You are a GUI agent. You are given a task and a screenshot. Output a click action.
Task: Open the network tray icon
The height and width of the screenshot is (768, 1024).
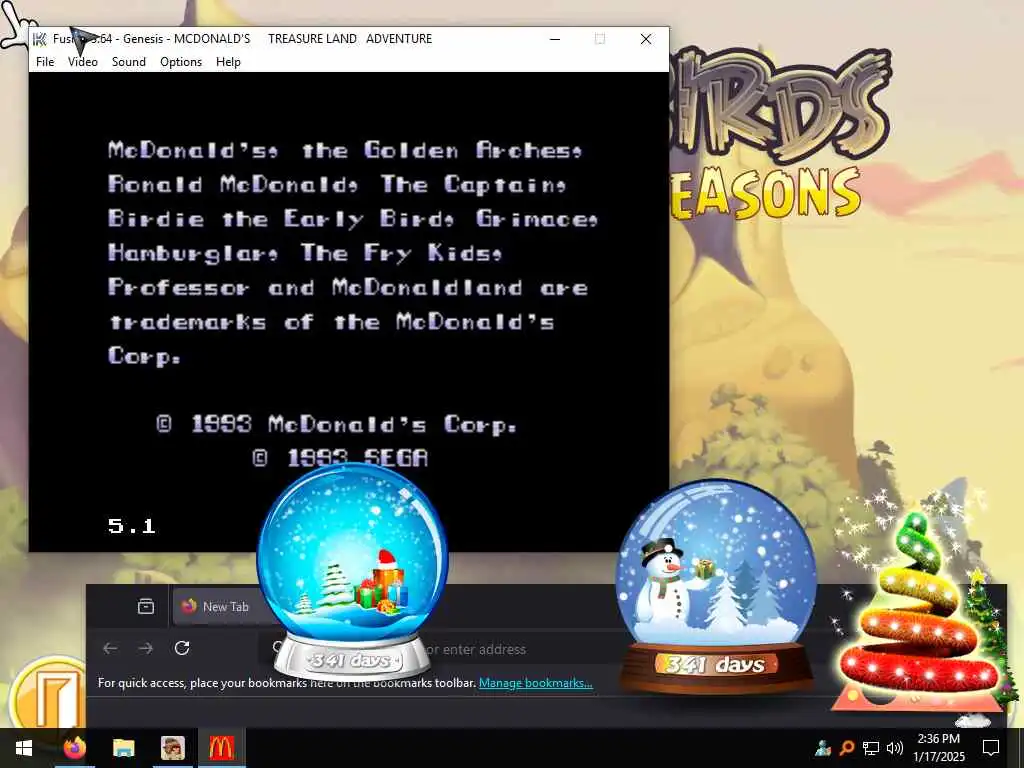[871, 748]
